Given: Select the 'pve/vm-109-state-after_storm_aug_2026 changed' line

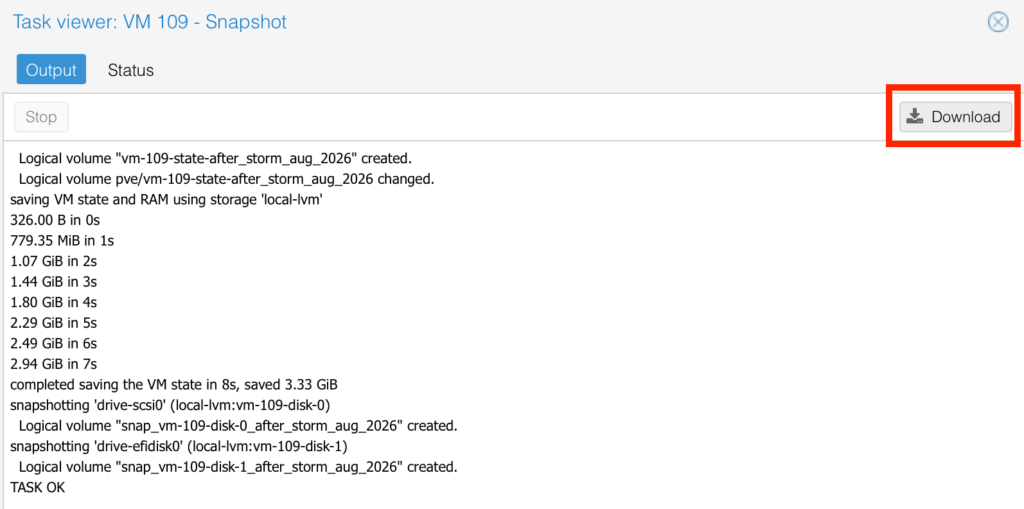Looking at the screenshot, I should click(x=226, y=178).
